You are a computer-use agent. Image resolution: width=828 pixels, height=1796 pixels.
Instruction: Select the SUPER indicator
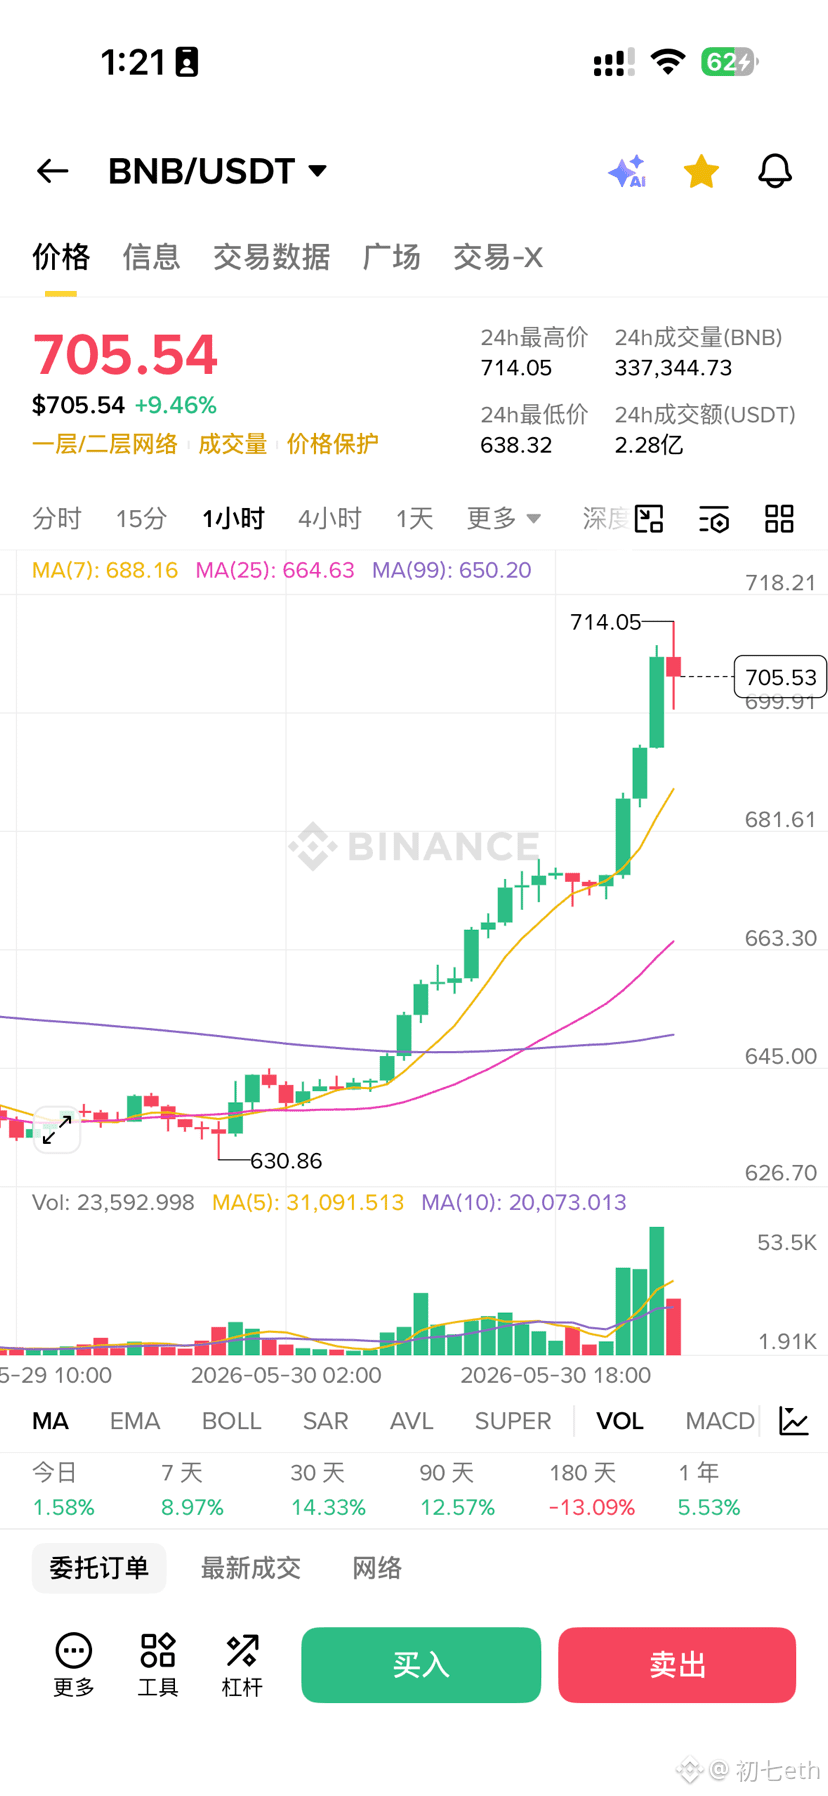coord(513,1421)
